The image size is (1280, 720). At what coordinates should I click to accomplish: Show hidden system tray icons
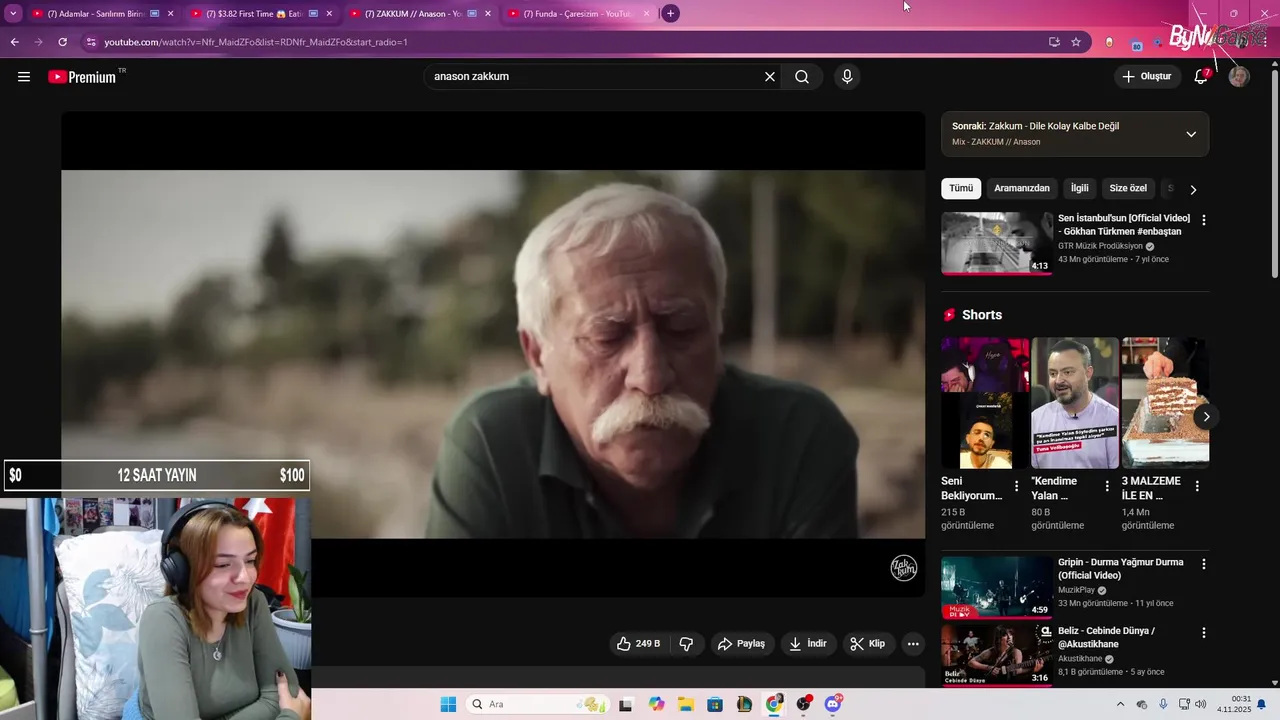(x=1120, y=704)
